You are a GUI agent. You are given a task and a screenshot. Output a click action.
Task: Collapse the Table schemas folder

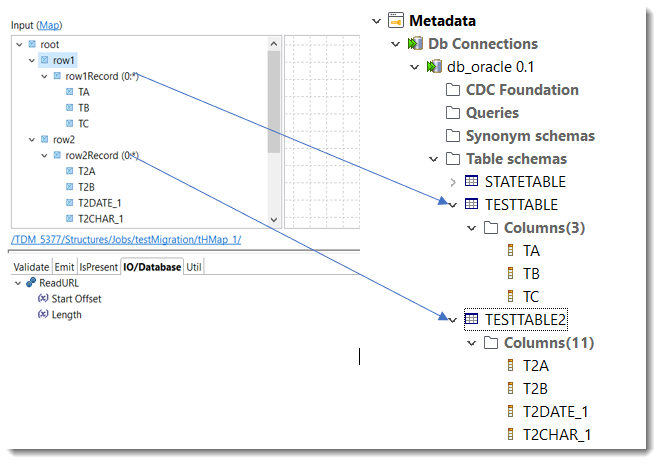point(432,159)
